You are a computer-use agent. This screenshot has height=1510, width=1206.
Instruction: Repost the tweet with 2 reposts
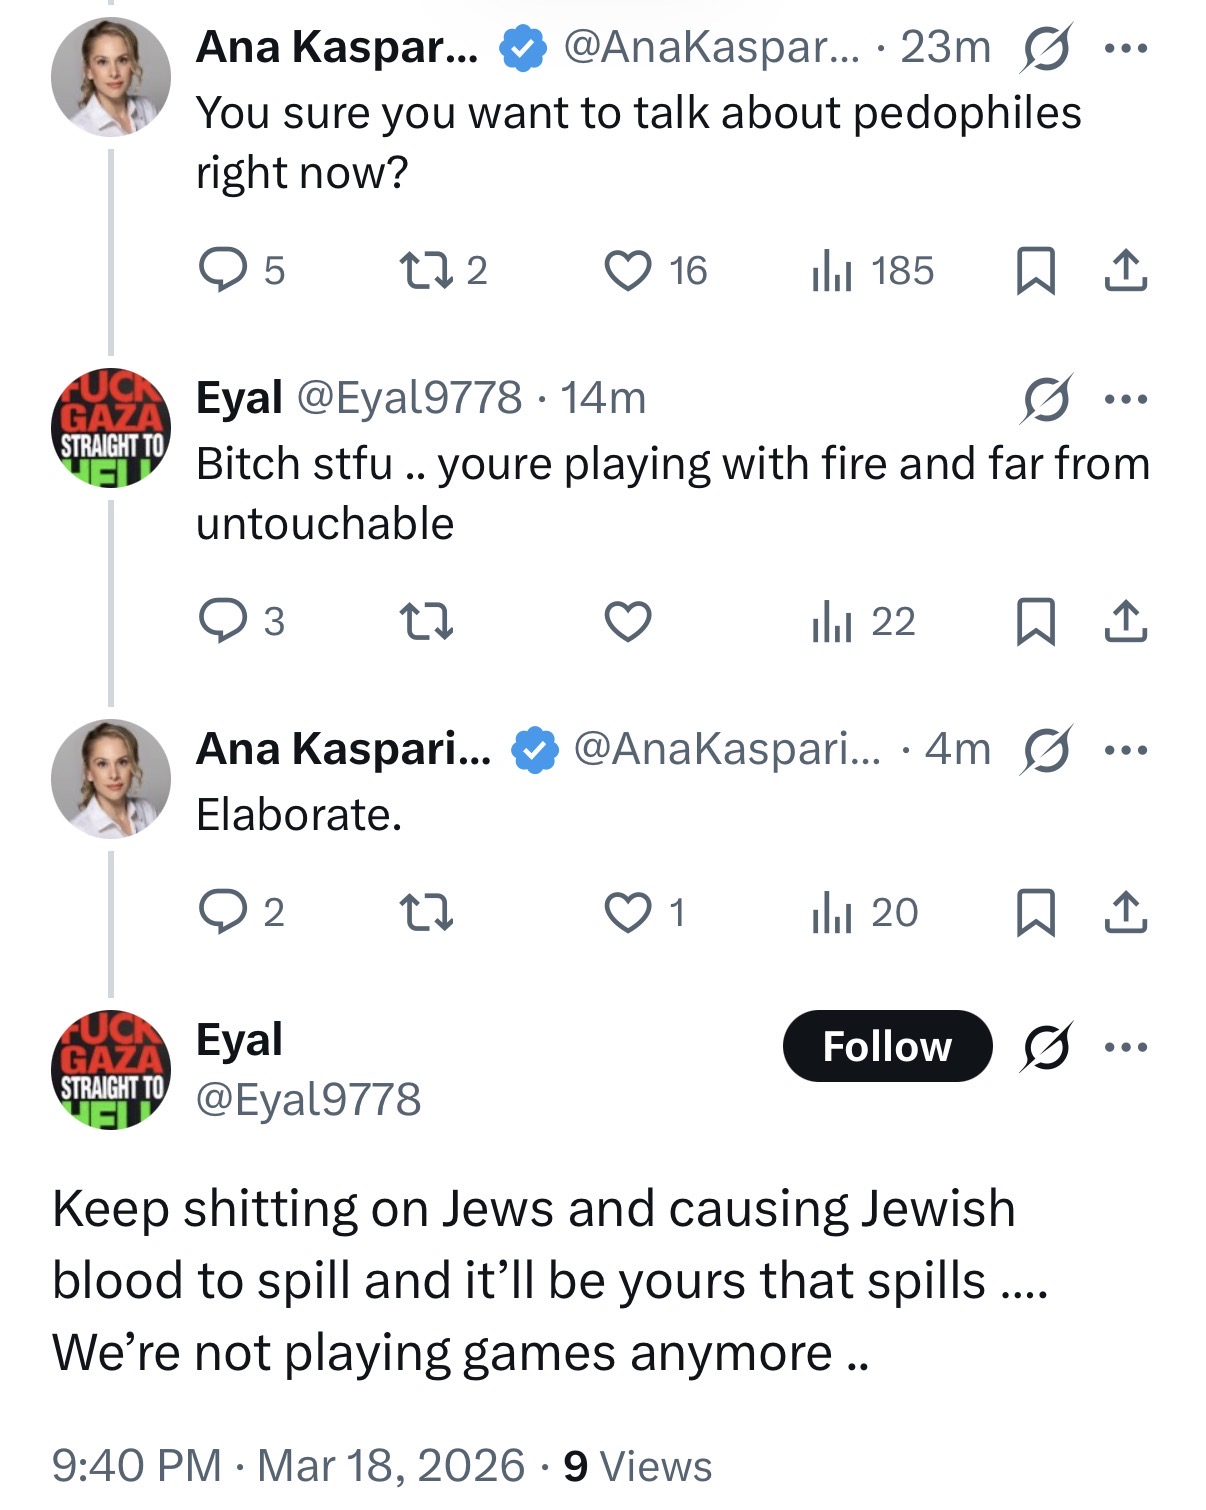426,270
